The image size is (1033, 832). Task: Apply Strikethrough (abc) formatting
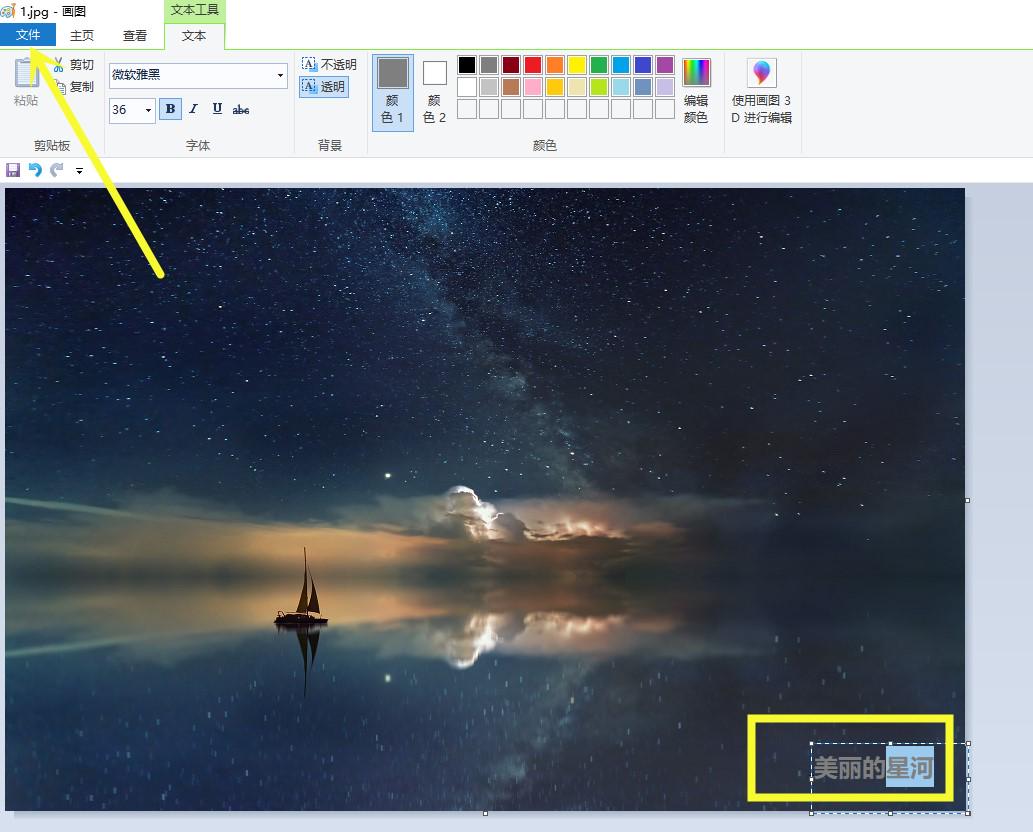pos(240,109)
